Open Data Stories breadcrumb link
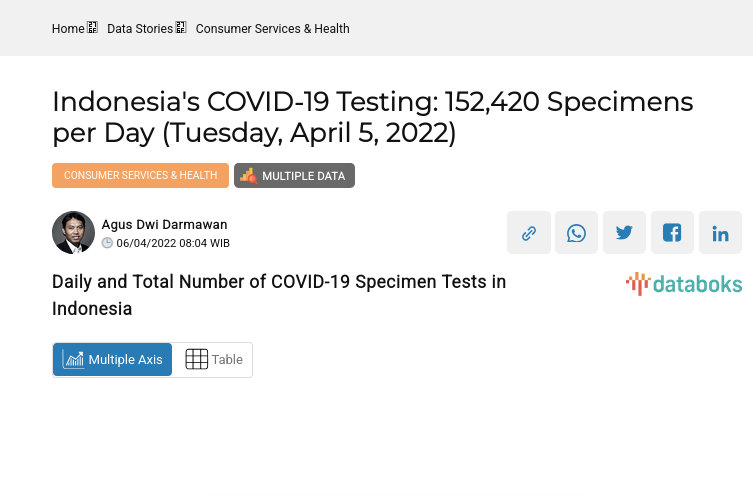Screen dimensions: 753x498 tap(140, 29)
